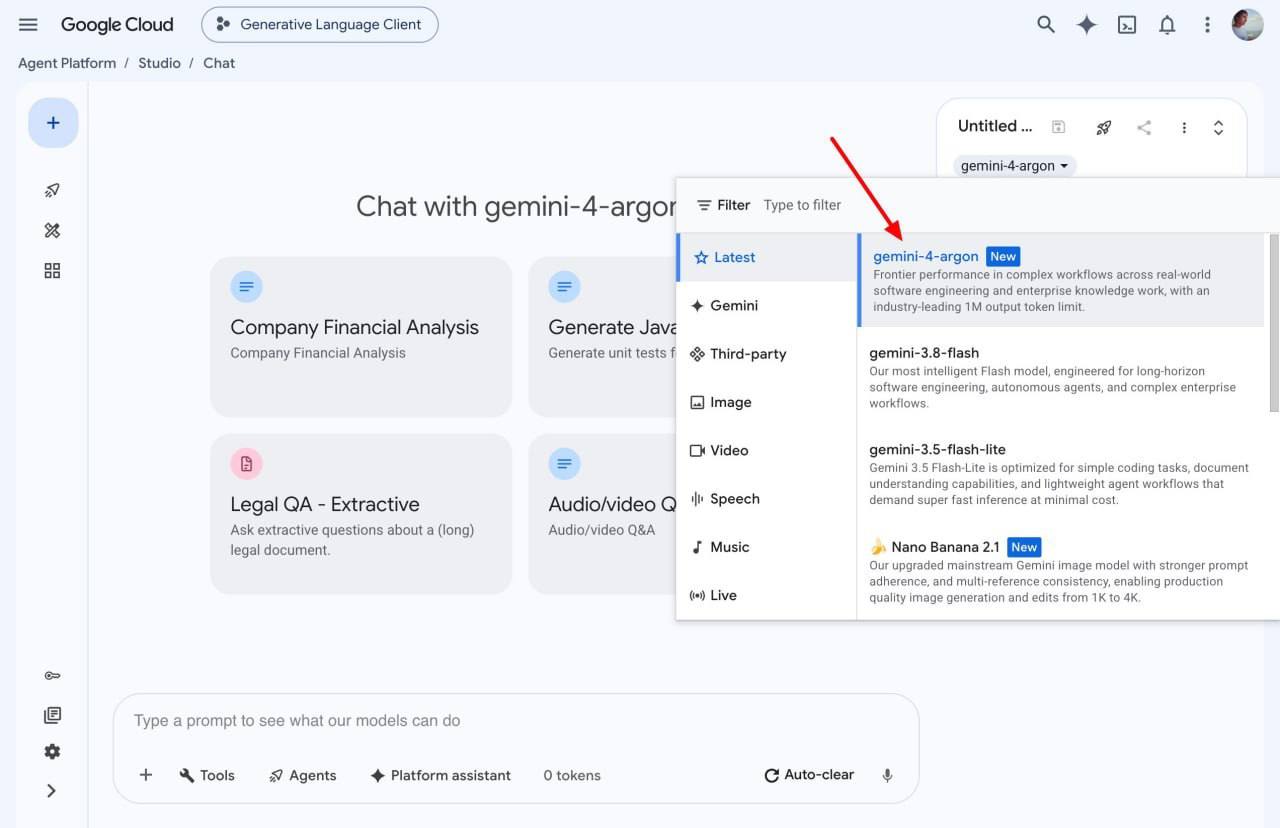
Task: Toggle the Auto-clear option
Action: coord(809,775)
